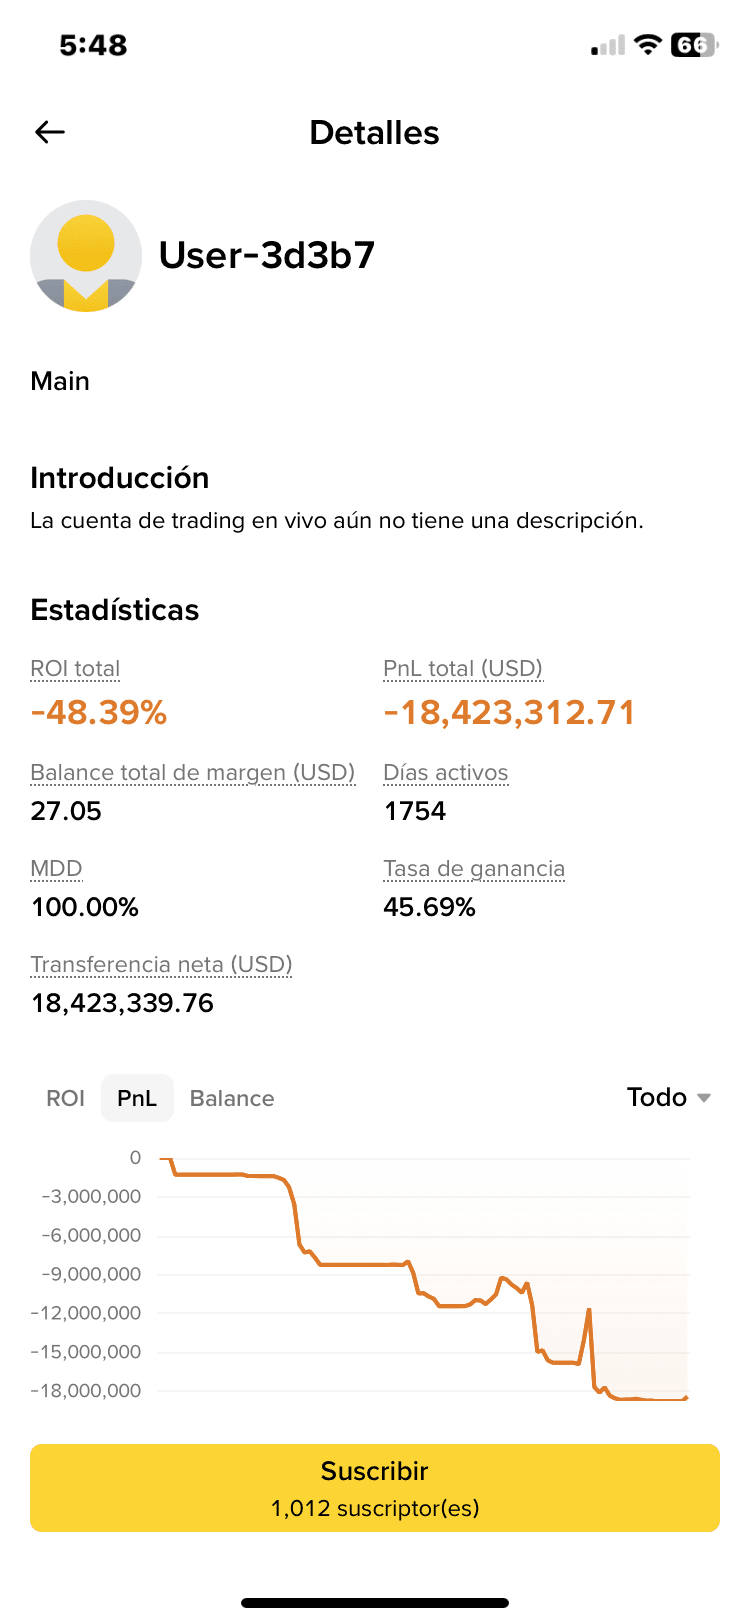The image size is (750, 1624).
Task: Tap the Transferencia neta (USD) label
Action: point(161,964)
